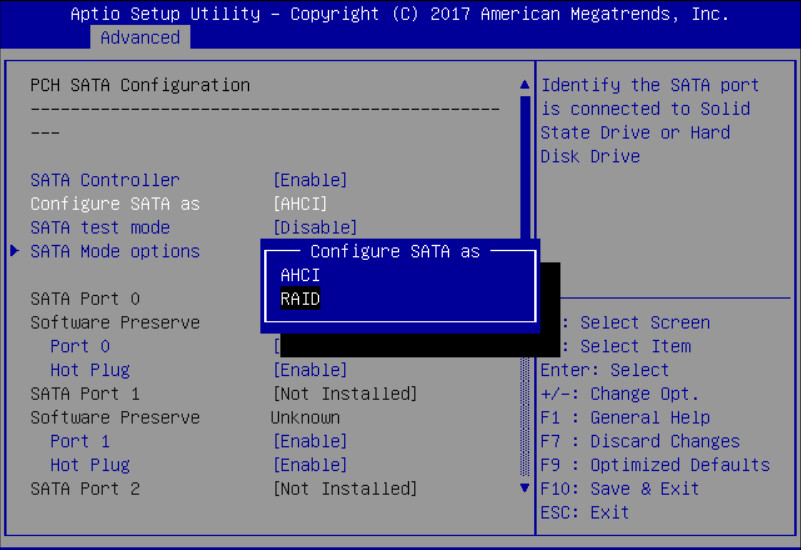Open SATA Controller [Enable] value
The image size is (801, 550).
(310, 180)
